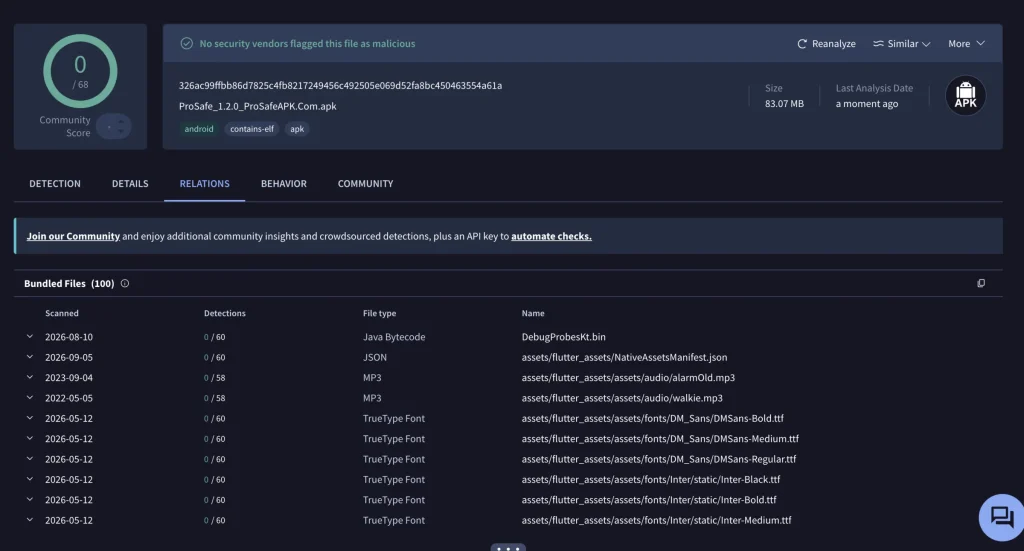Click the DMSans-Regular.ttf file path
The image size is (1024, 551).
(659, 459)
